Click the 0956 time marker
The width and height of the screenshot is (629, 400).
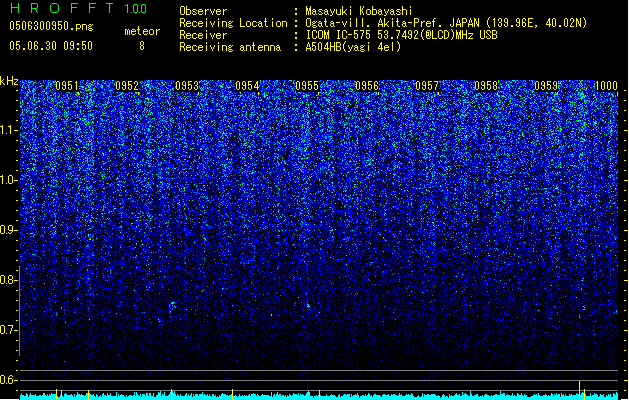tap(367, 86)
